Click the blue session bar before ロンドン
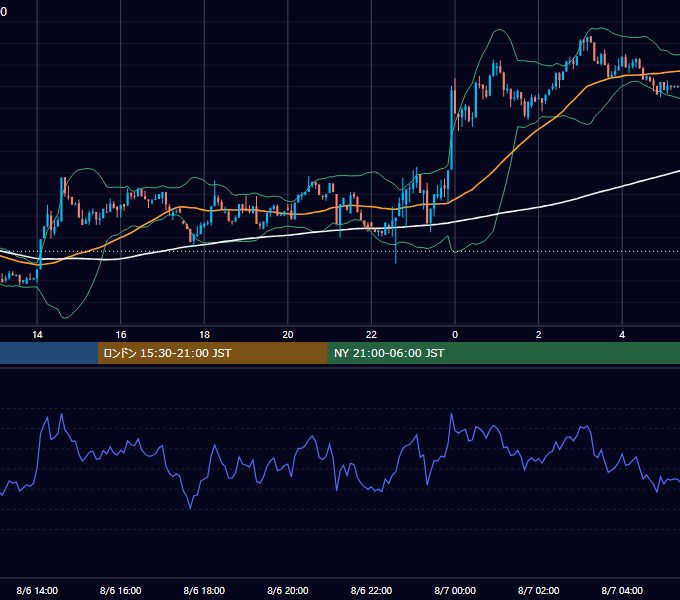The width and height of the screenshot is (680, 600). tap(49, 353)
